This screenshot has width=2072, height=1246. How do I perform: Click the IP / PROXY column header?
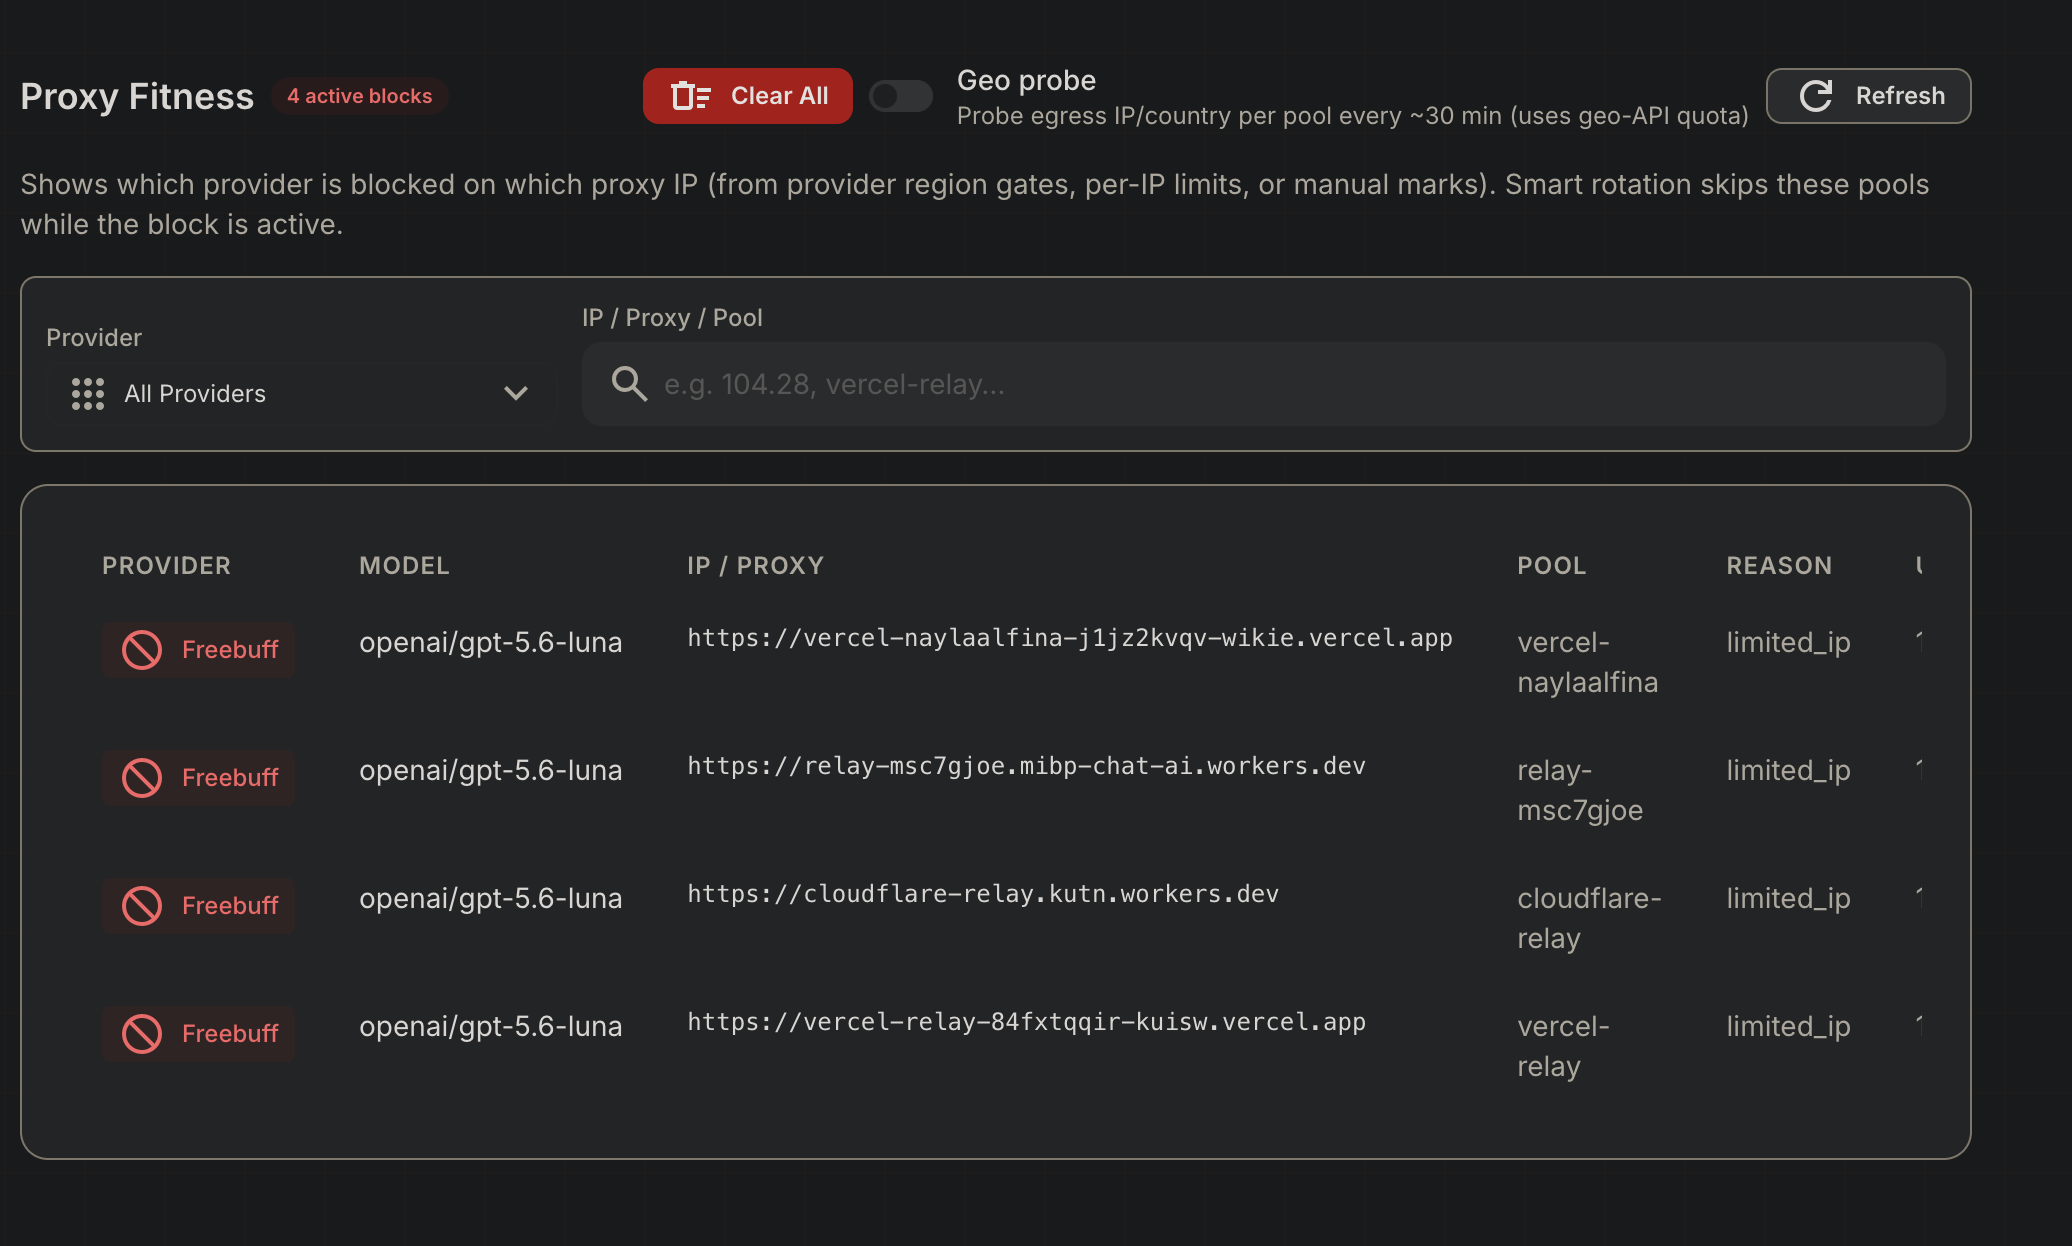coord(755,566)
